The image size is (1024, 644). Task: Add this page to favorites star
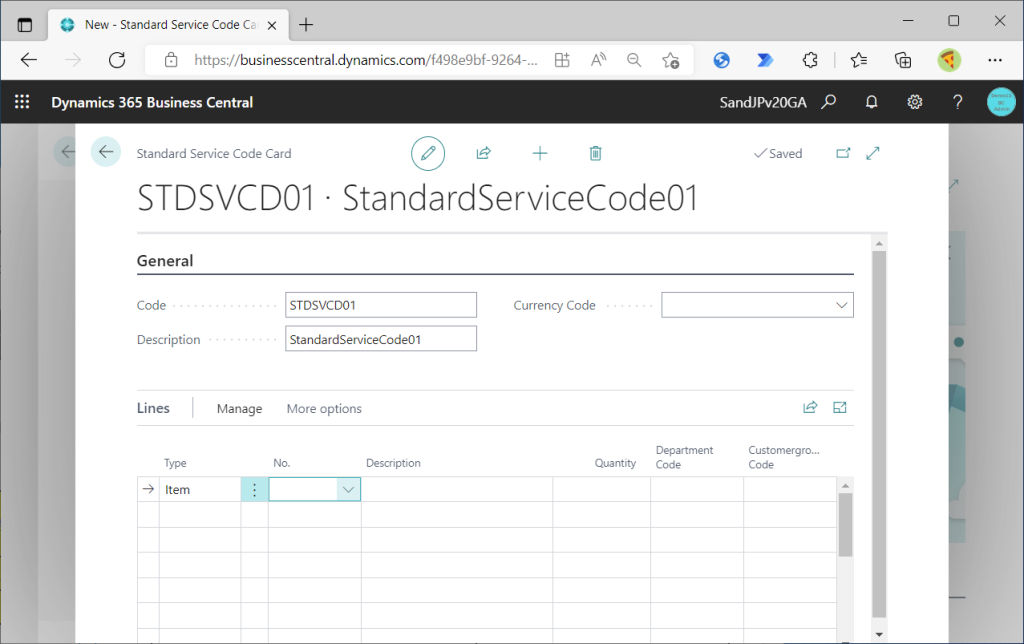coord(671,60)
